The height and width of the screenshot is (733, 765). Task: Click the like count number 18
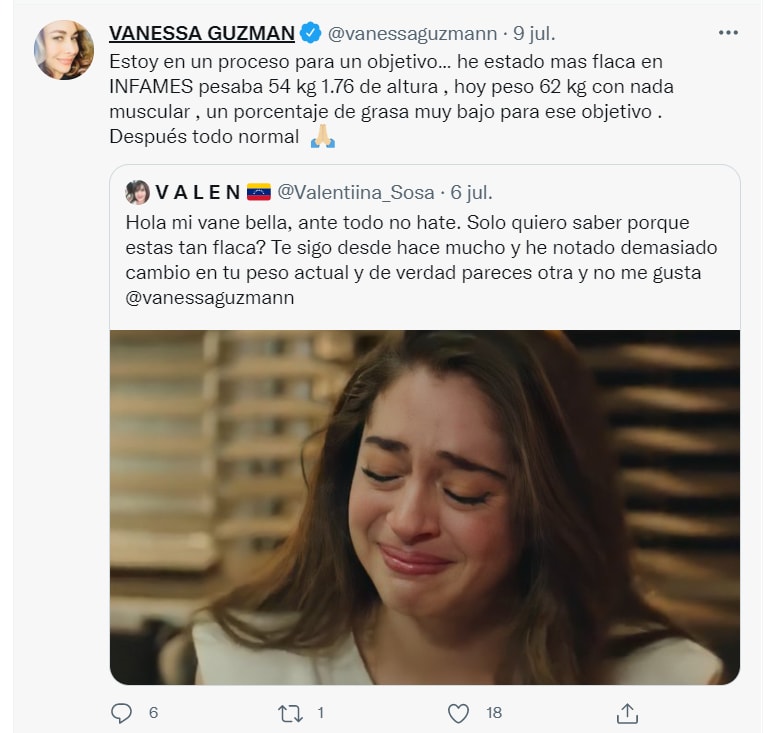click(x=494, y=713)
